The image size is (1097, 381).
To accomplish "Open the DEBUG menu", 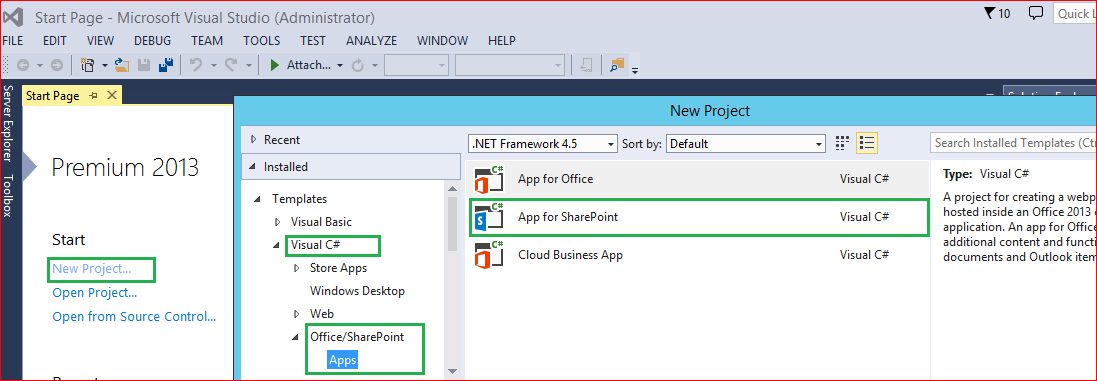I will (153, 41).
